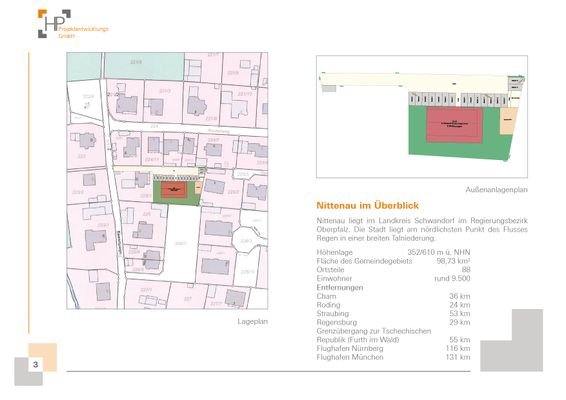566x400 pixels.
Task: Click the Lageplan site map image
Action: [x=167, y=181]
